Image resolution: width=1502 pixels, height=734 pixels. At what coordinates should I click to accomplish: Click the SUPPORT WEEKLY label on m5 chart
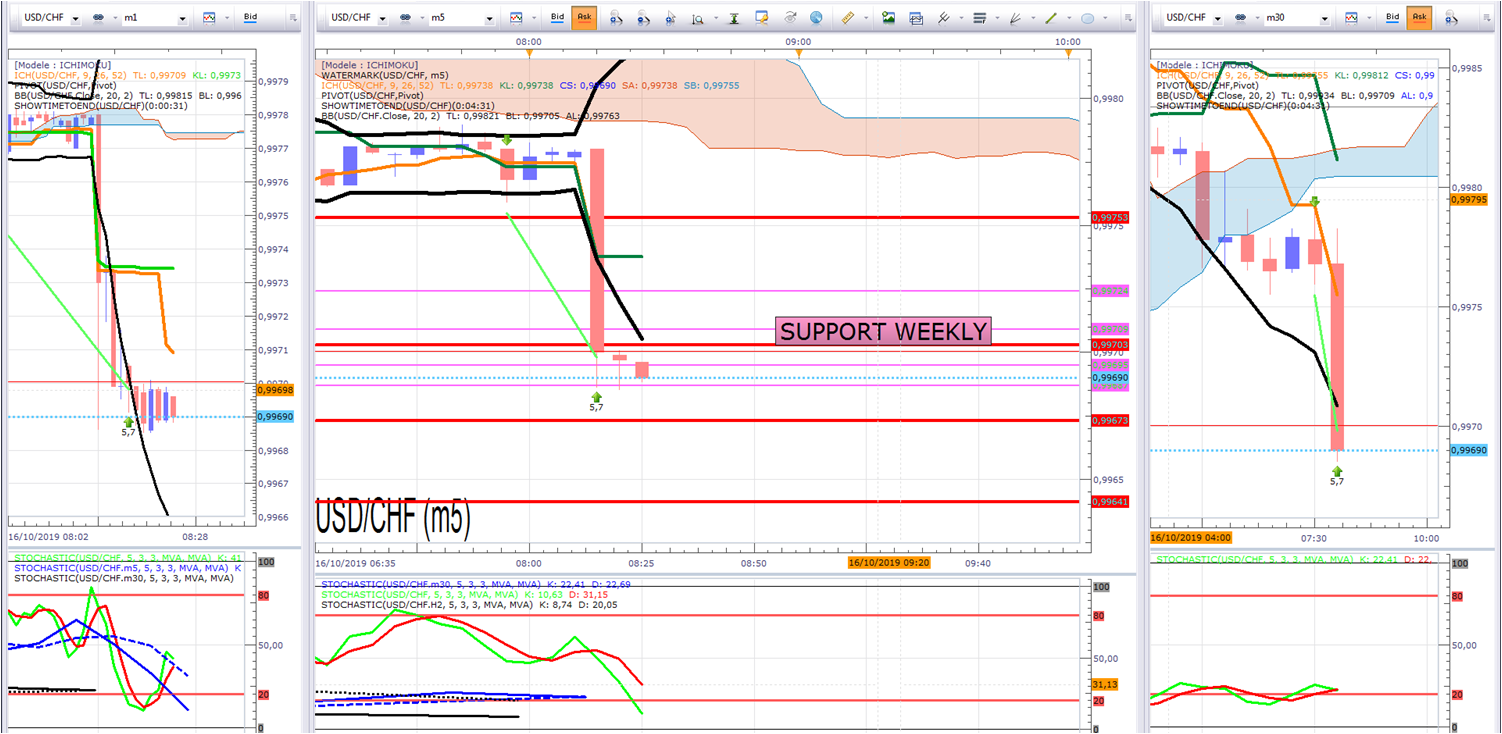pos(883,331)
